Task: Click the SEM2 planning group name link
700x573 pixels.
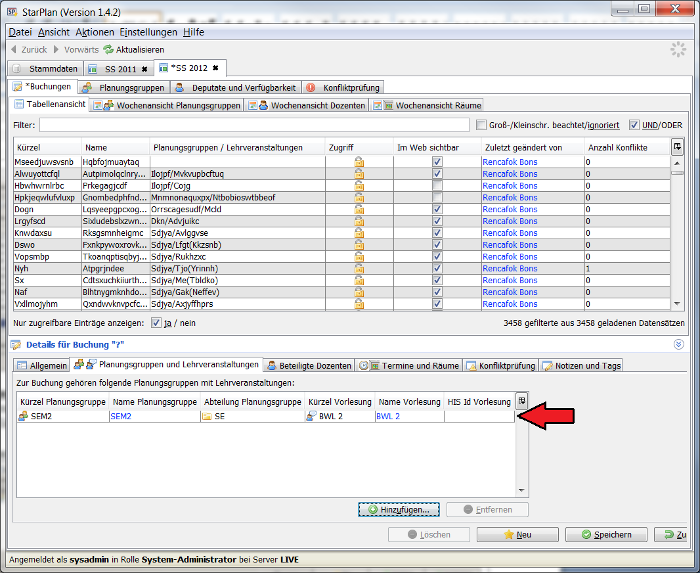Action: click(121, 416)
